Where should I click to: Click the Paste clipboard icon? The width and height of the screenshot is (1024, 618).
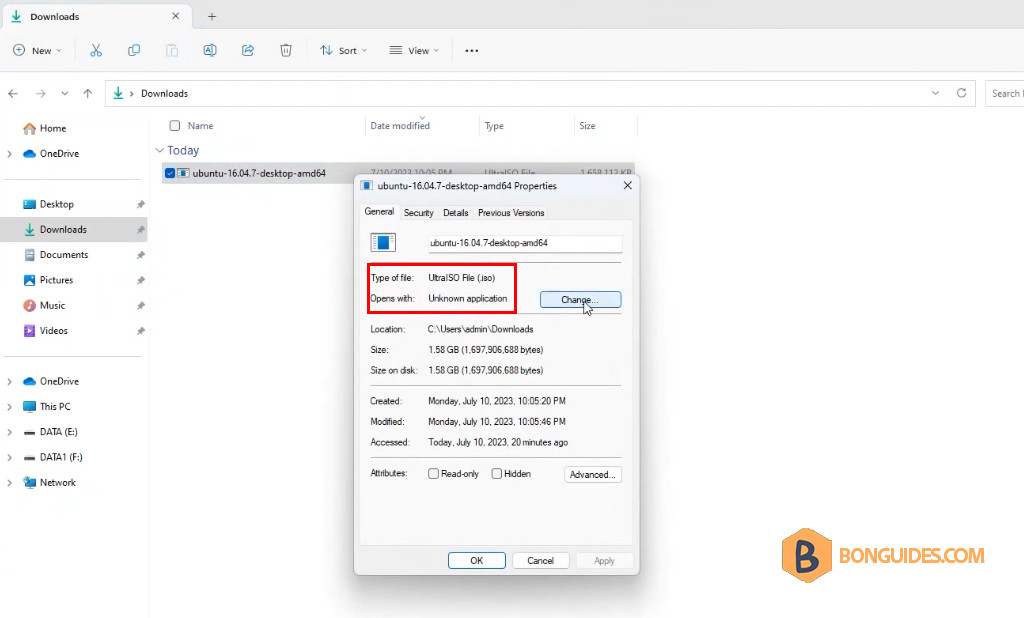[172, 50]
